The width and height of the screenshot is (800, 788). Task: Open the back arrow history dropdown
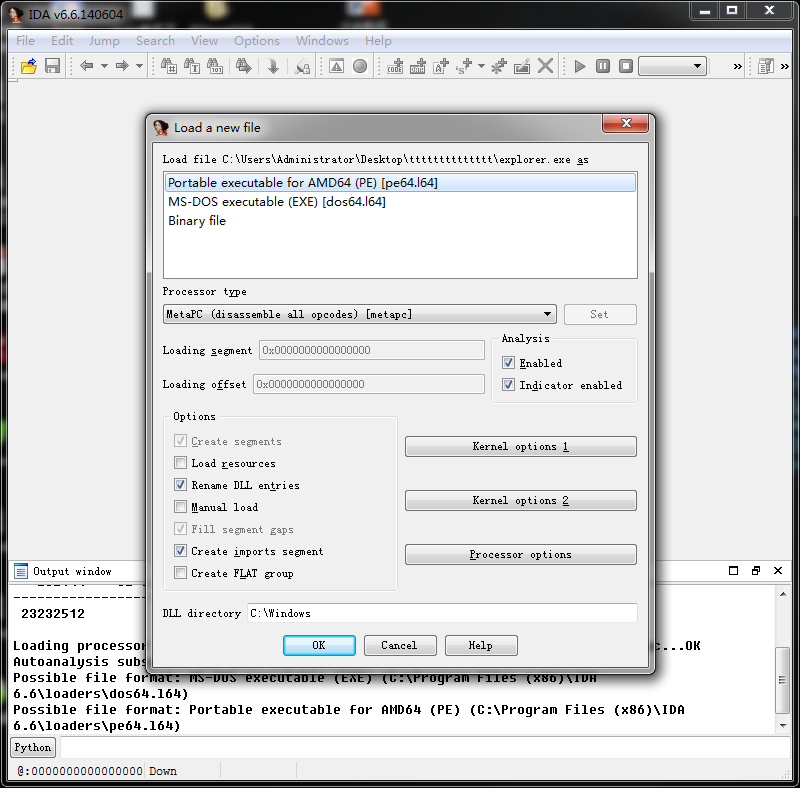(104, 66)
